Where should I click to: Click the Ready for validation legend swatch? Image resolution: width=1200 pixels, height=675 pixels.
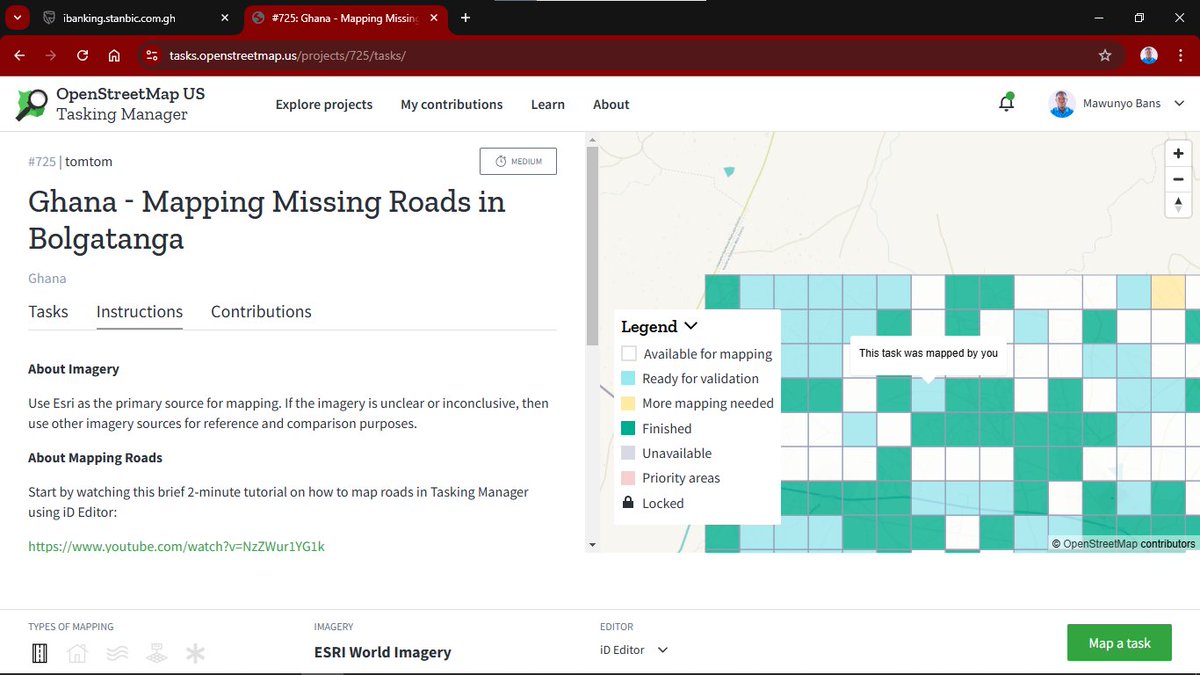629,378
